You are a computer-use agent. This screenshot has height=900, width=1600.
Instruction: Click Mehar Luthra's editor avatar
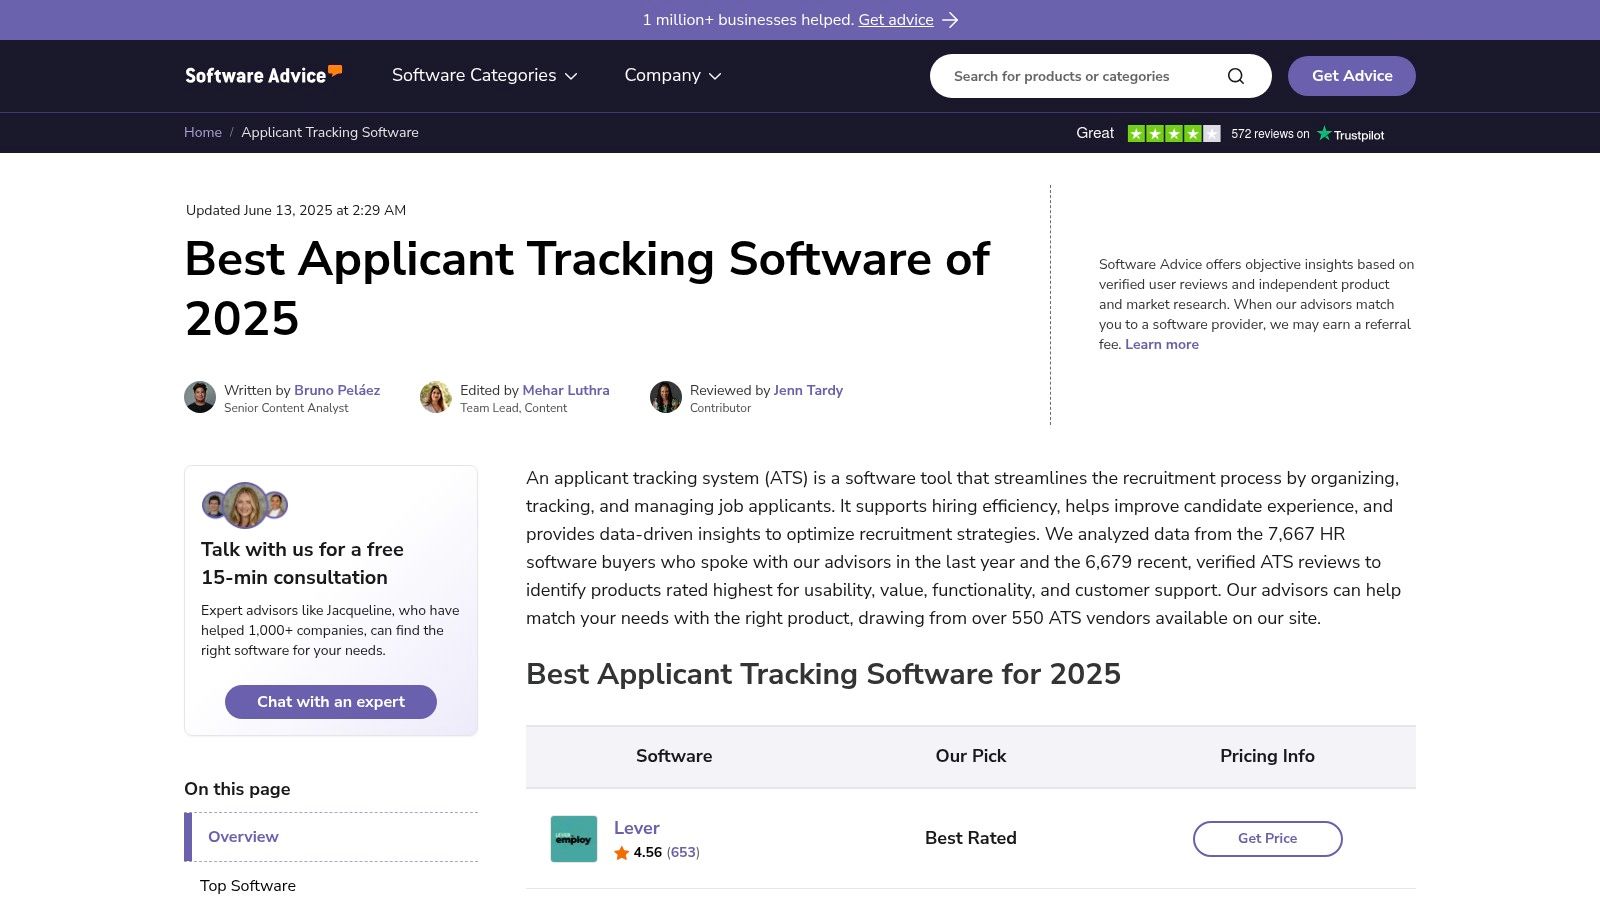click(x=436, y=397)
